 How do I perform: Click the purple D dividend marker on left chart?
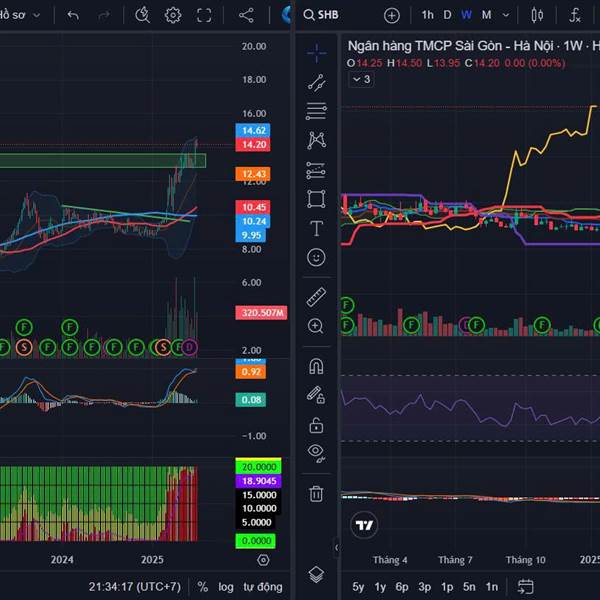point(189,347)
